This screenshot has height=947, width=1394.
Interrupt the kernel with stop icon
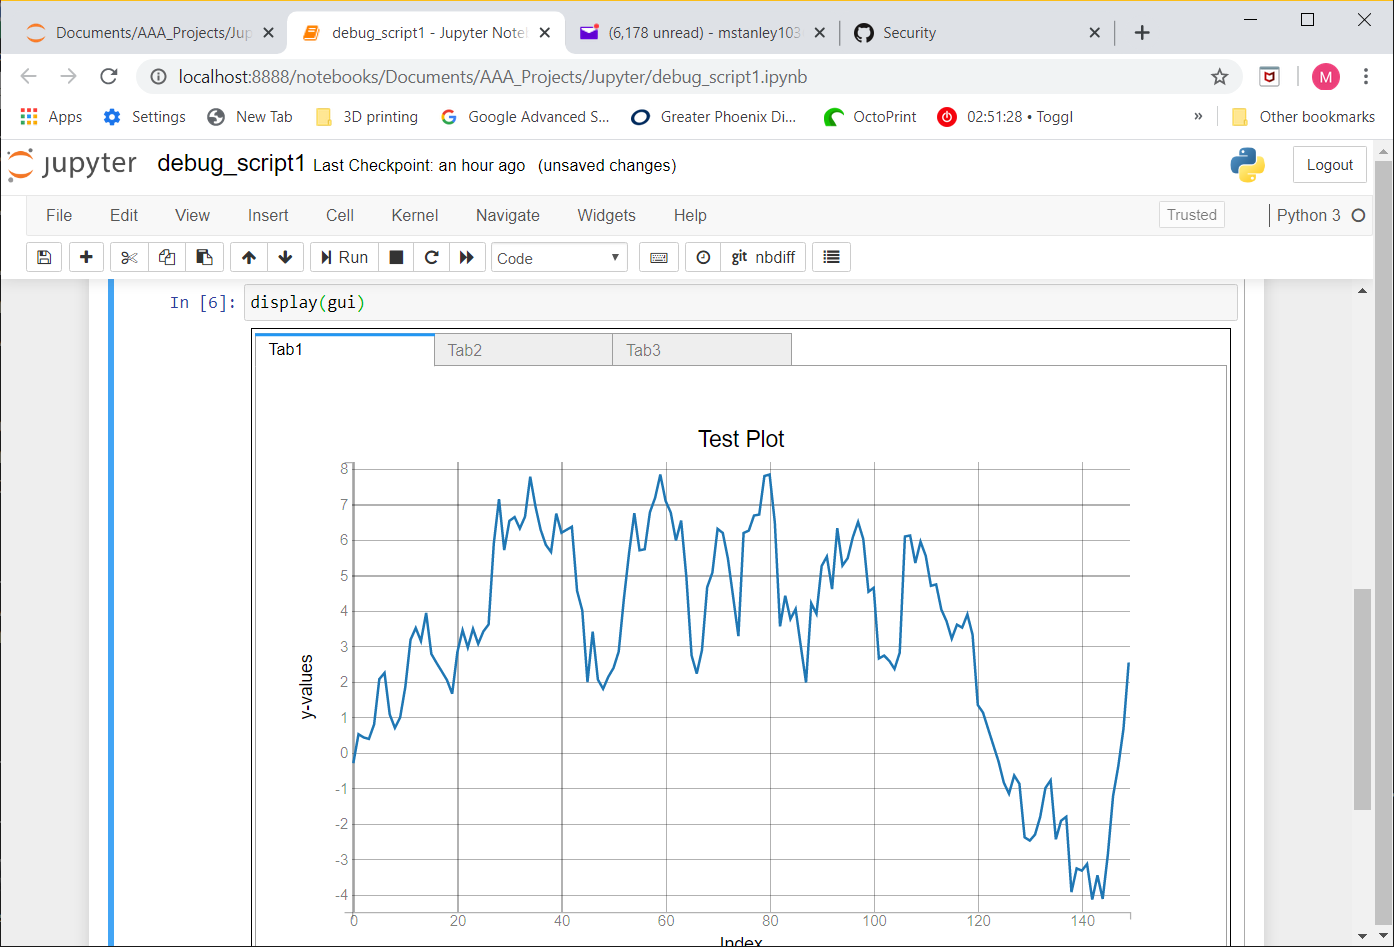point(395,257)
